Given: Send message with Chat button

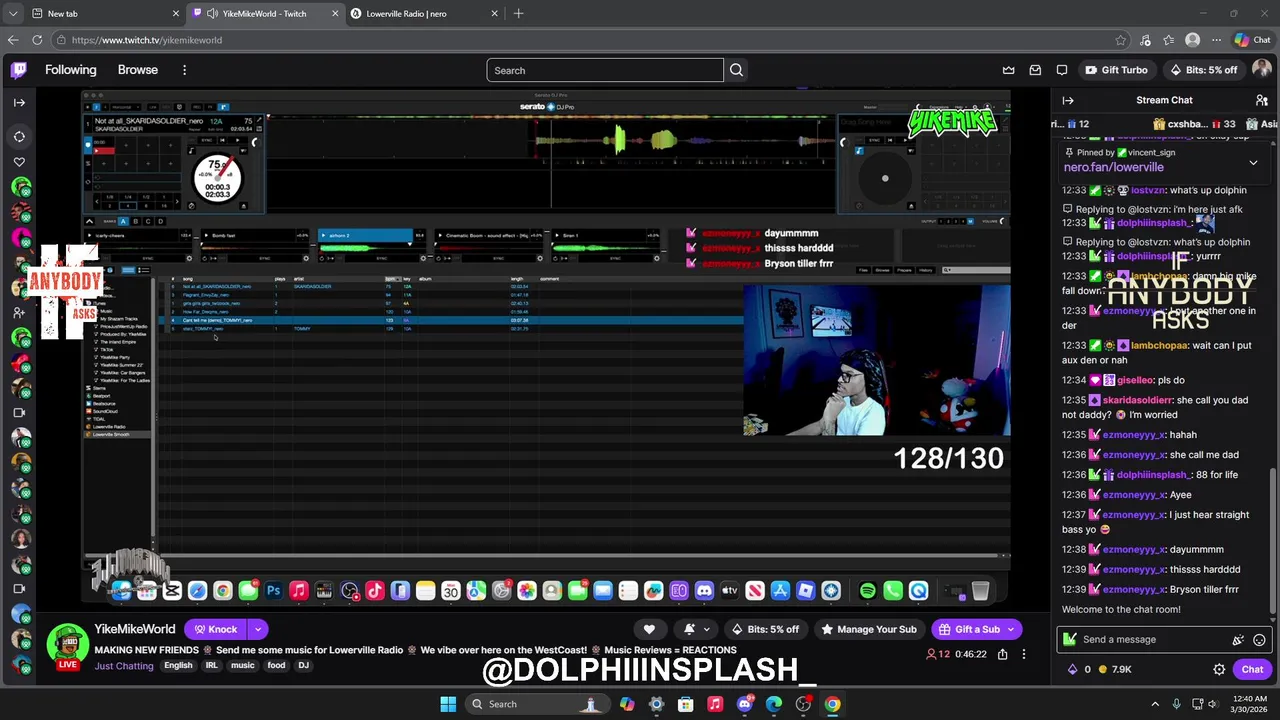Looking at the screenshot, I should (1252, 670).
